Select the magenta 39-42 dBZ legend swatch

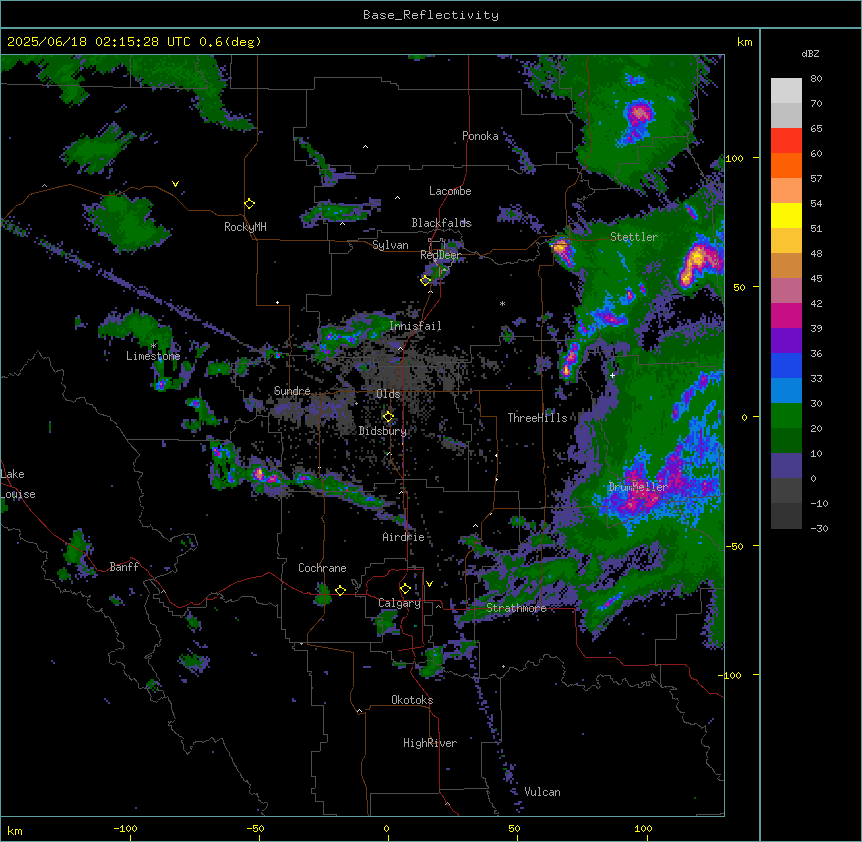[786, 316]
